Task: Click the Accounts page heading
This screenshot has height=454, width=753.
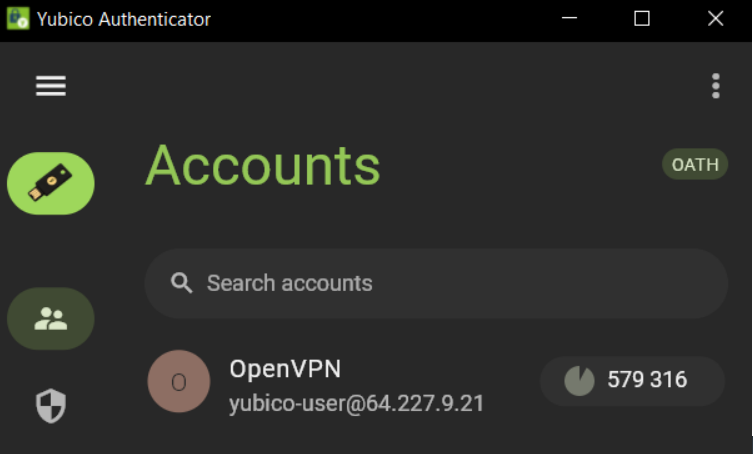Action: (263, 165)
